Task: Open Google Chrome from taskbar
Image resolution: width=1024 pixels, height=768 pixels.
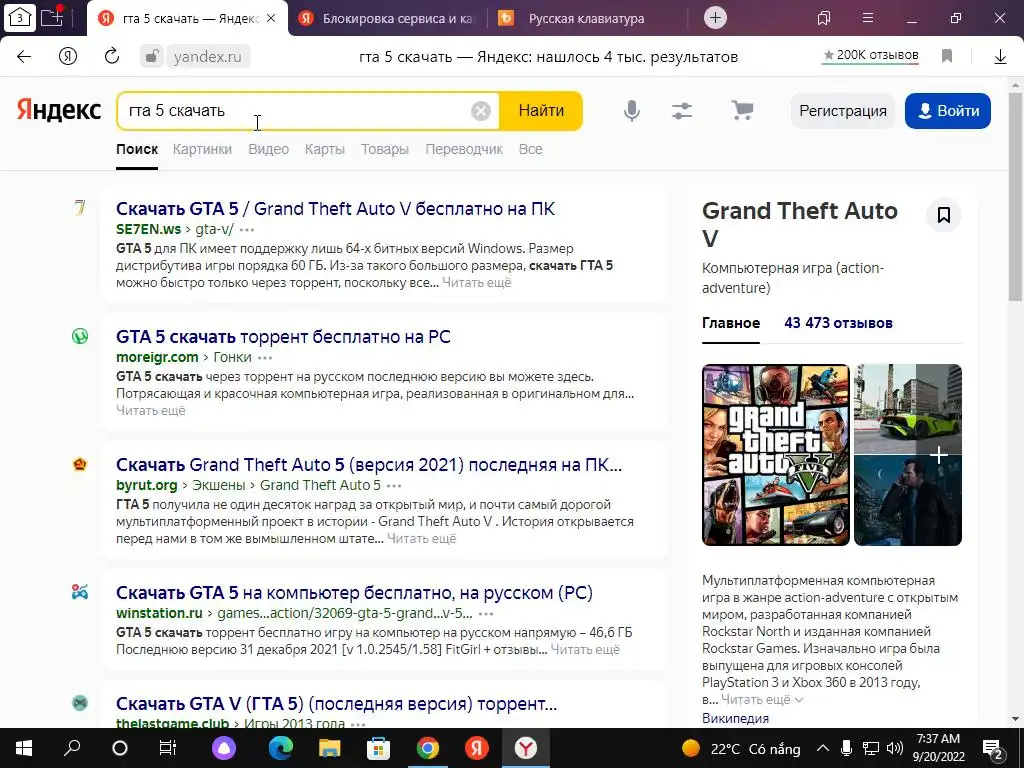Action: coord(428,748)
